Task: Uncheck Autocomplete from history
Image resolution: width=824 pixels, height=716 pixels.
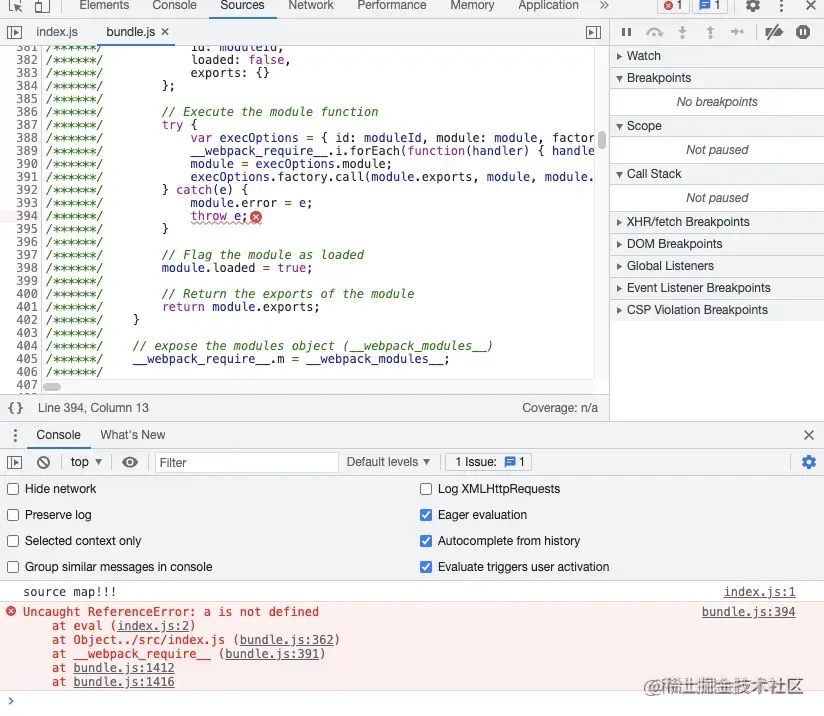Action: (x=426, y=541)
